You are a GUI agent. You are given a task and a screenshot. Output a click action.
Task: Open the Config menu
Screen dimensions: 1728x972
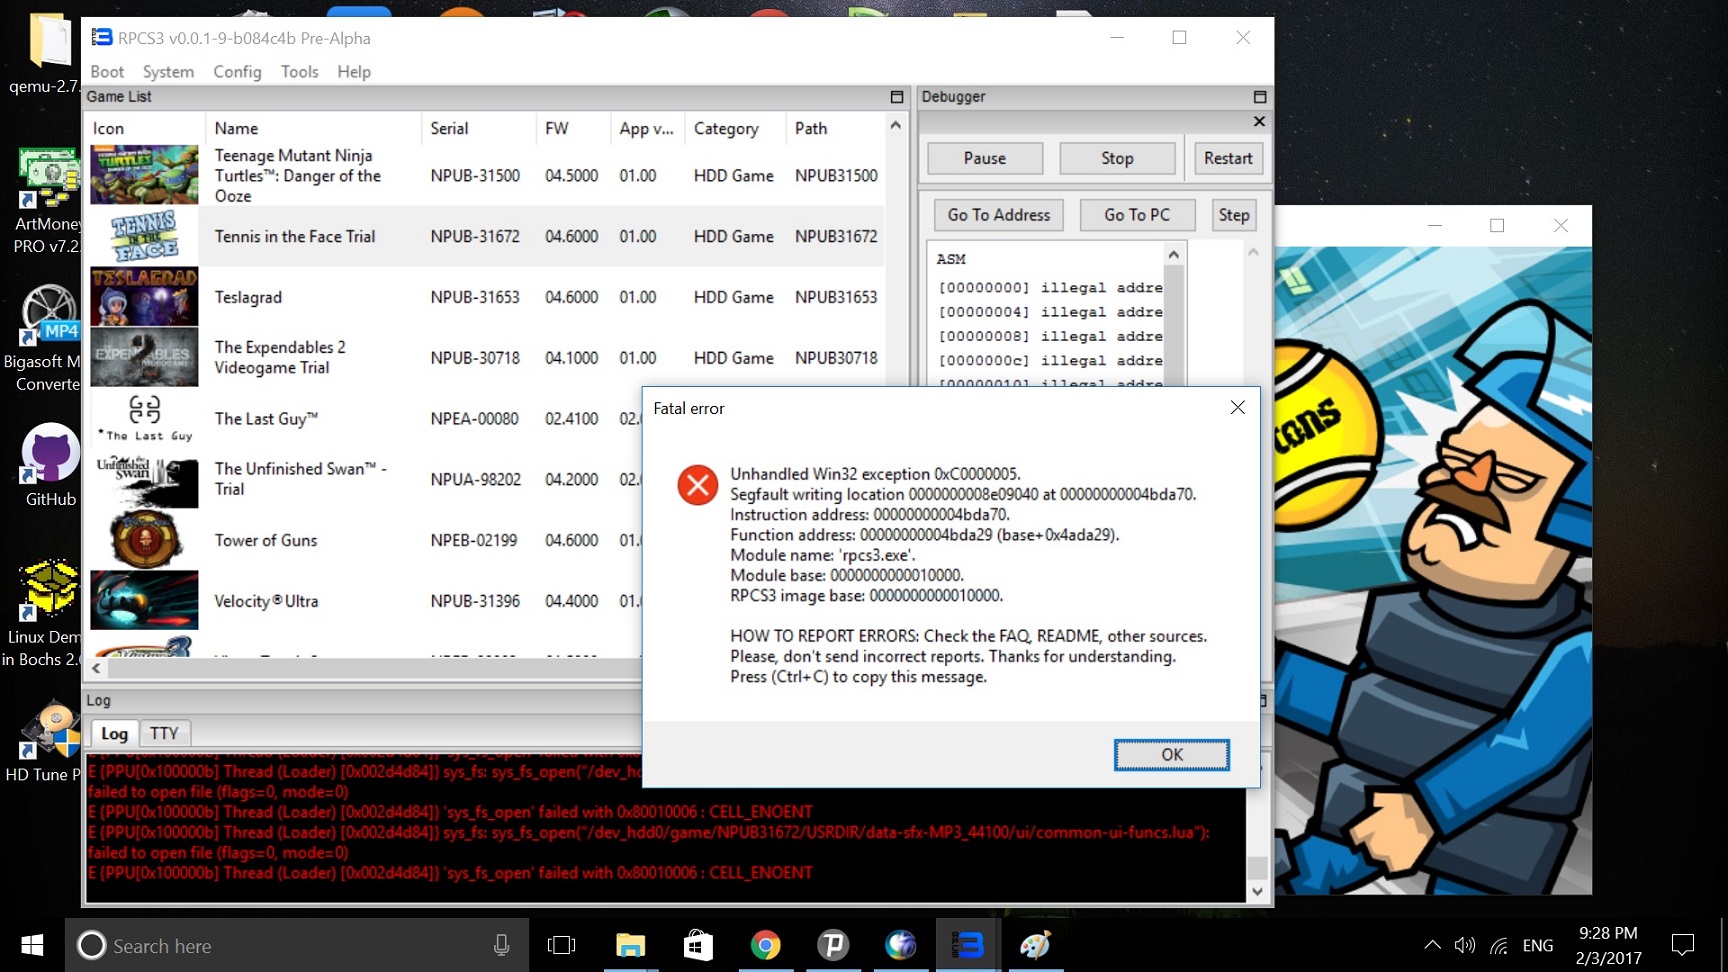click(x=237, y=72)
